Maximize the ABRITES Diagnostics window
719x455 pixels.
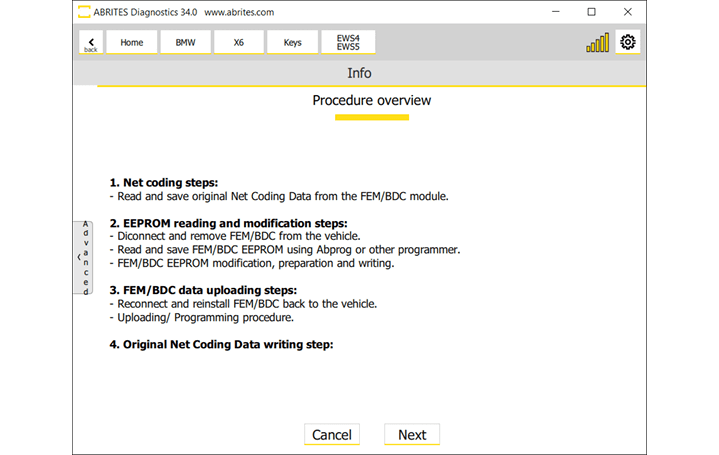(592, 12)
